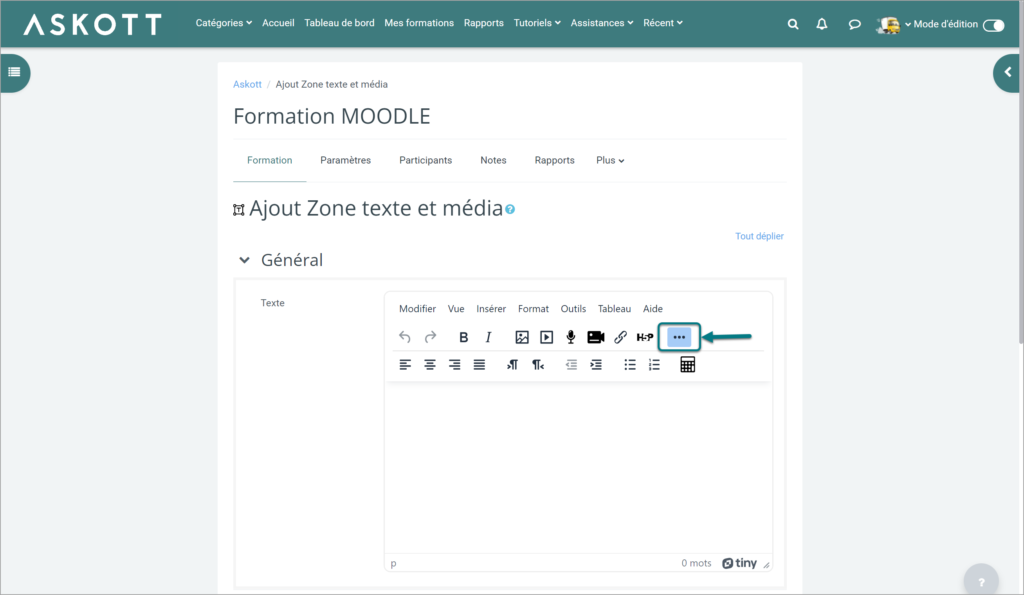This screenshot has width=1024, height=595.
Task: Click inside the text editor area
Action: [x=578, y=467]
